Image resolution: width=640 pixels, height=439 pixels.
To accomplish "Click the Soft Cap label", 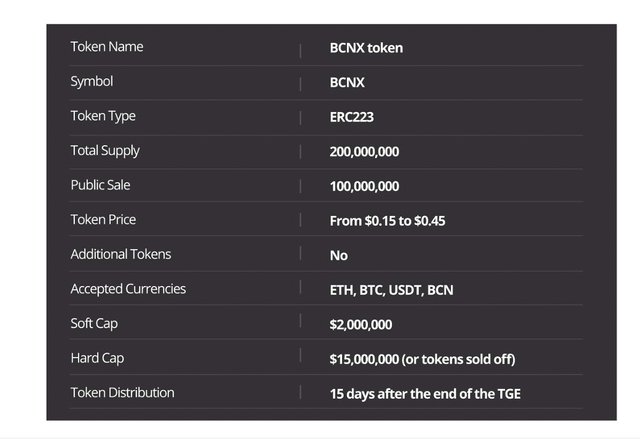I will point(94,324).
